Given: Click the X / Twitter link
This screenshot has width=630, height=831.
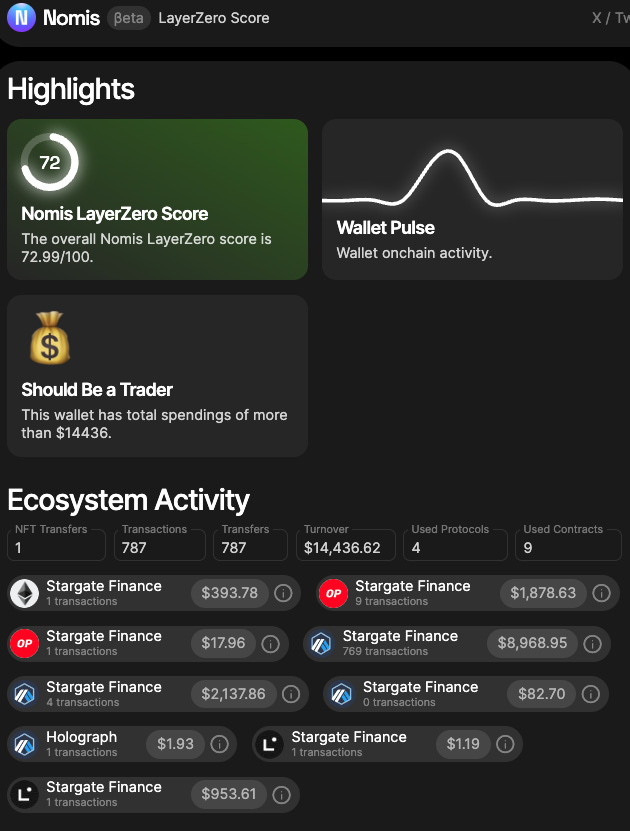Looking at the screenshot, I should (x=610, y=18).
